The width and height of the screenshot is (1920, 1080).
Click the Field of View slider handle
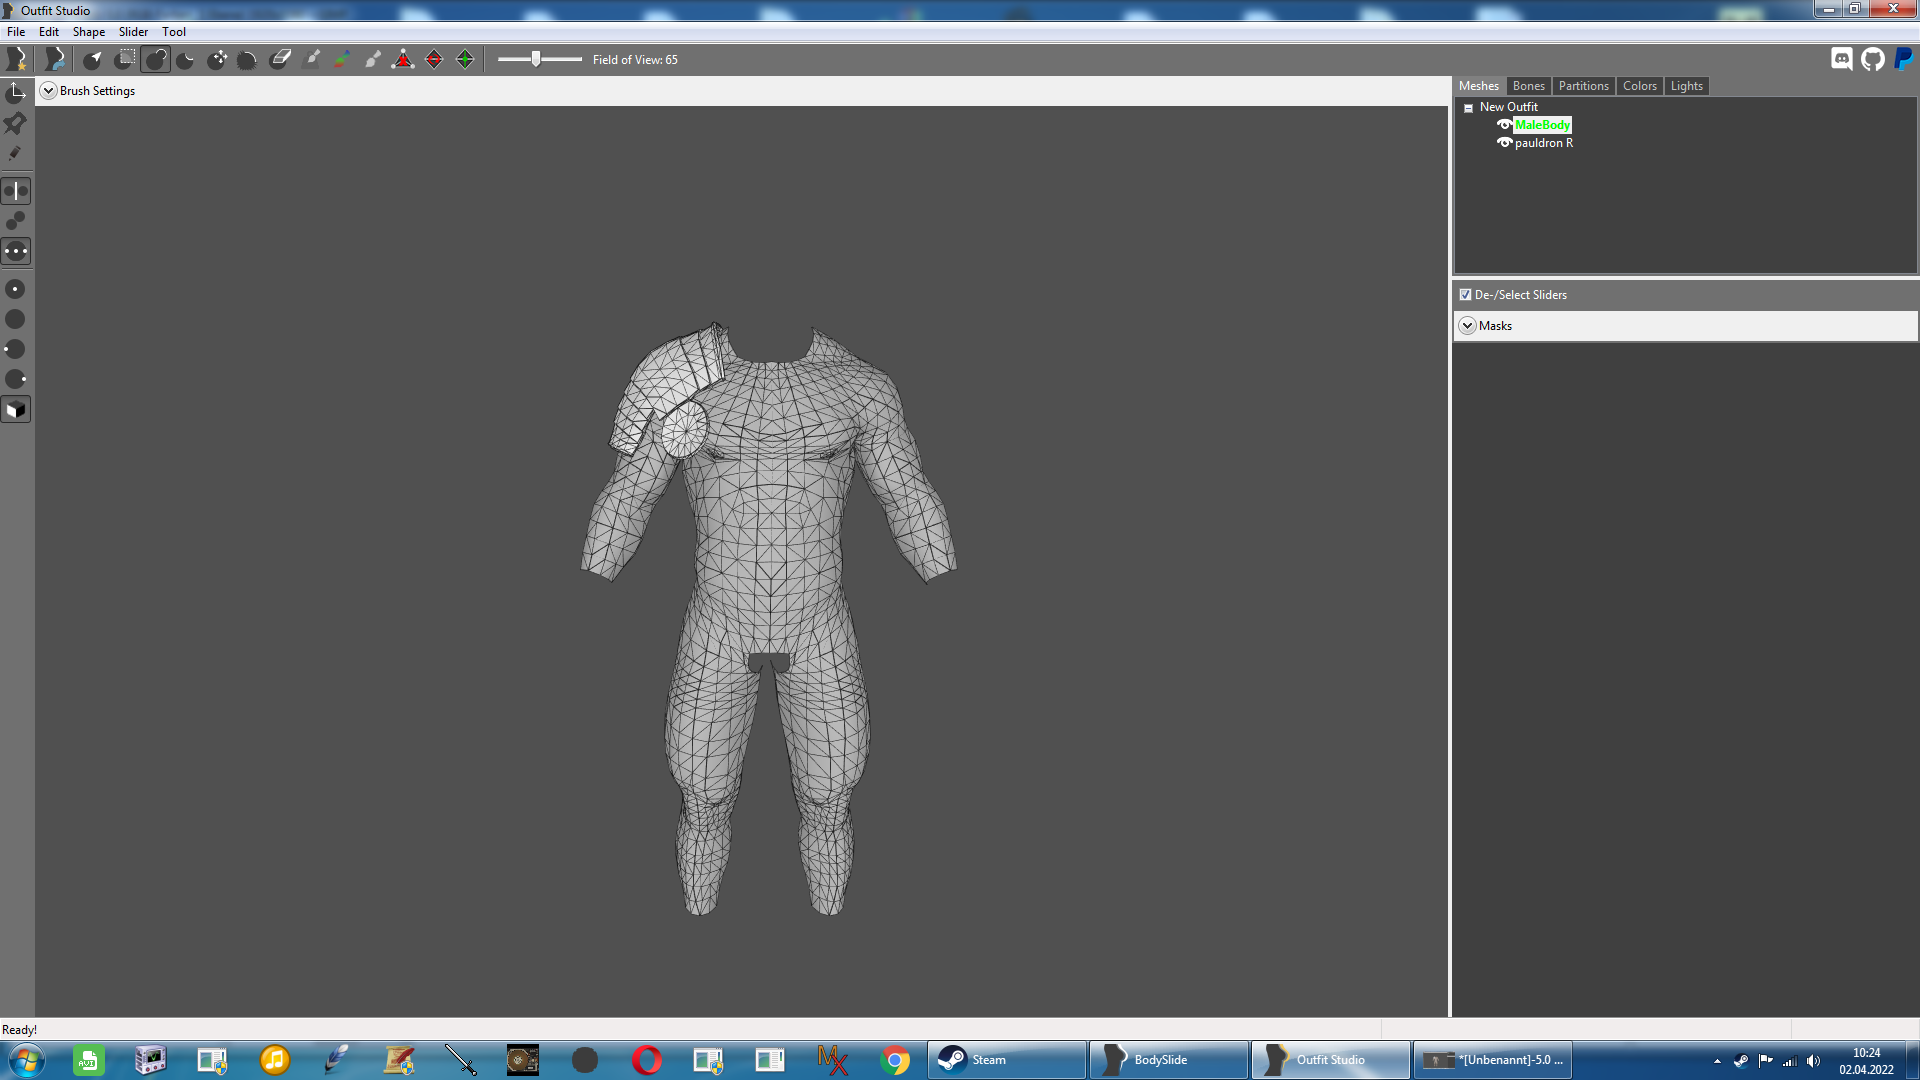pyautogui.click(x=536, y=59)
